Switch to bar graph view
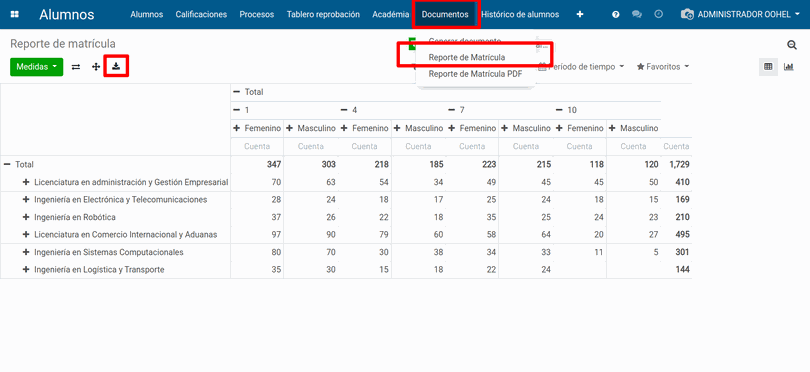 tap(788, 67)
